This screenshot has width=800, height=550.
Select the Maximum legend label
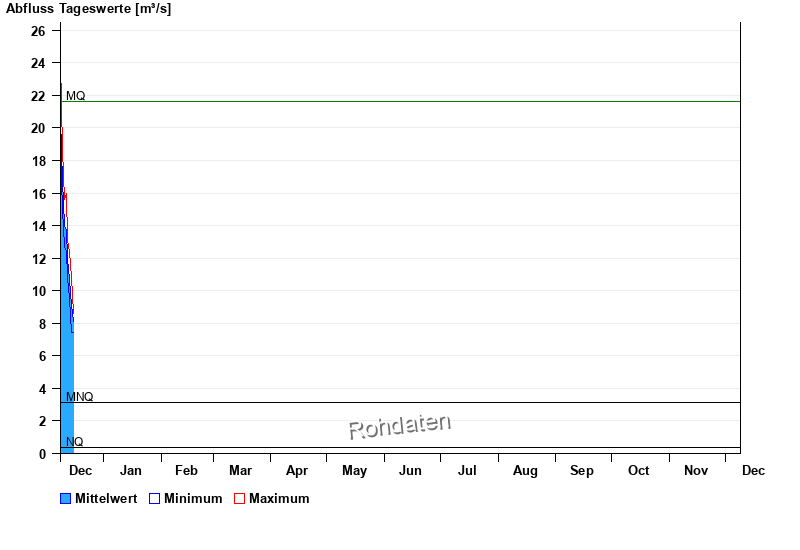279,499
